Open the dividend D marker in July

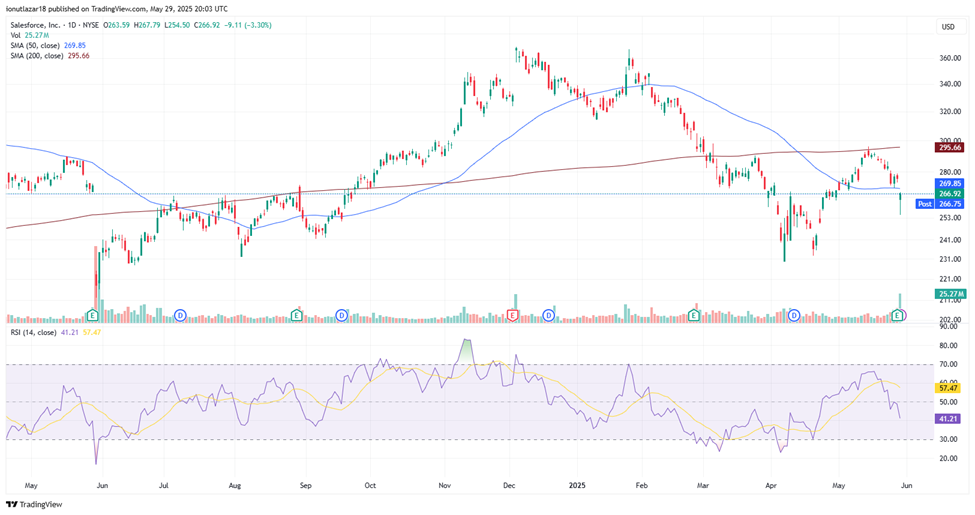tap(181, 315)
